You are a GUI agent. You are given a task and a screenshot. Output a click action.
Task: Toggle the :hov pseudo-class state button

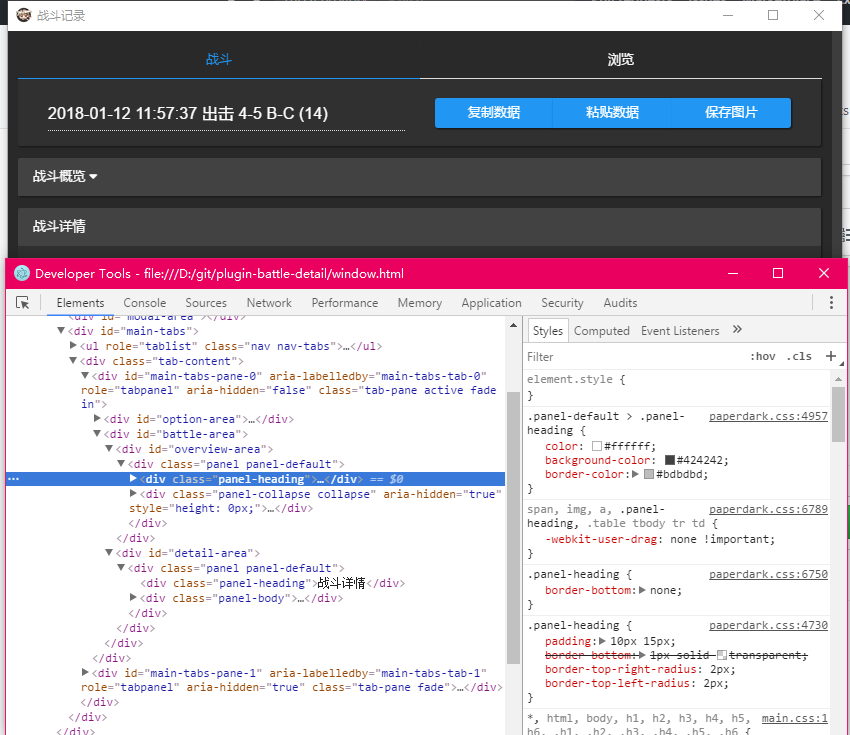(762, 356)
